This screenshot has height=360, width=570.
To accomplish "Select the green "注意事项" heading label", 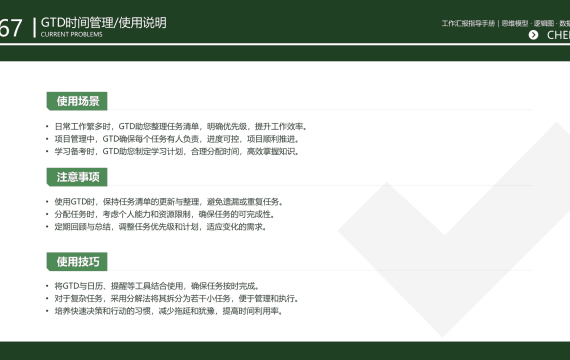I will click(77, 177).
